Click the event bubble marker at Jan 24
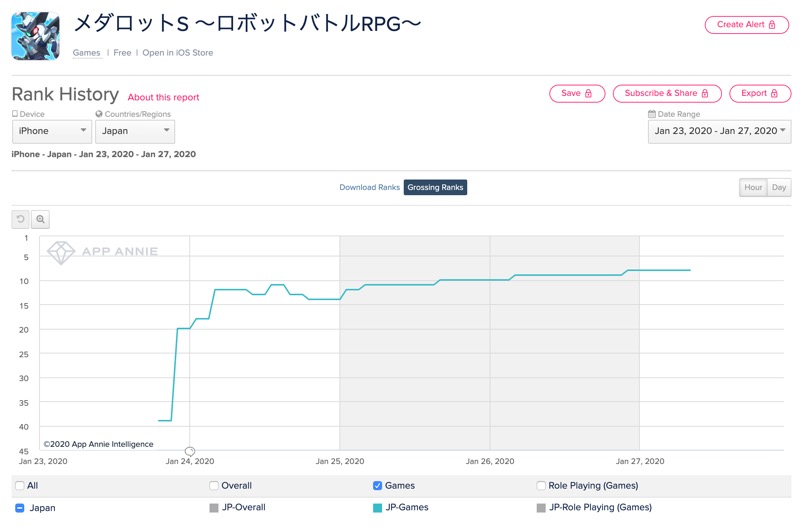The width and height of the screenshot is (800, 530). pyautogui.click(x=190, y=451)
